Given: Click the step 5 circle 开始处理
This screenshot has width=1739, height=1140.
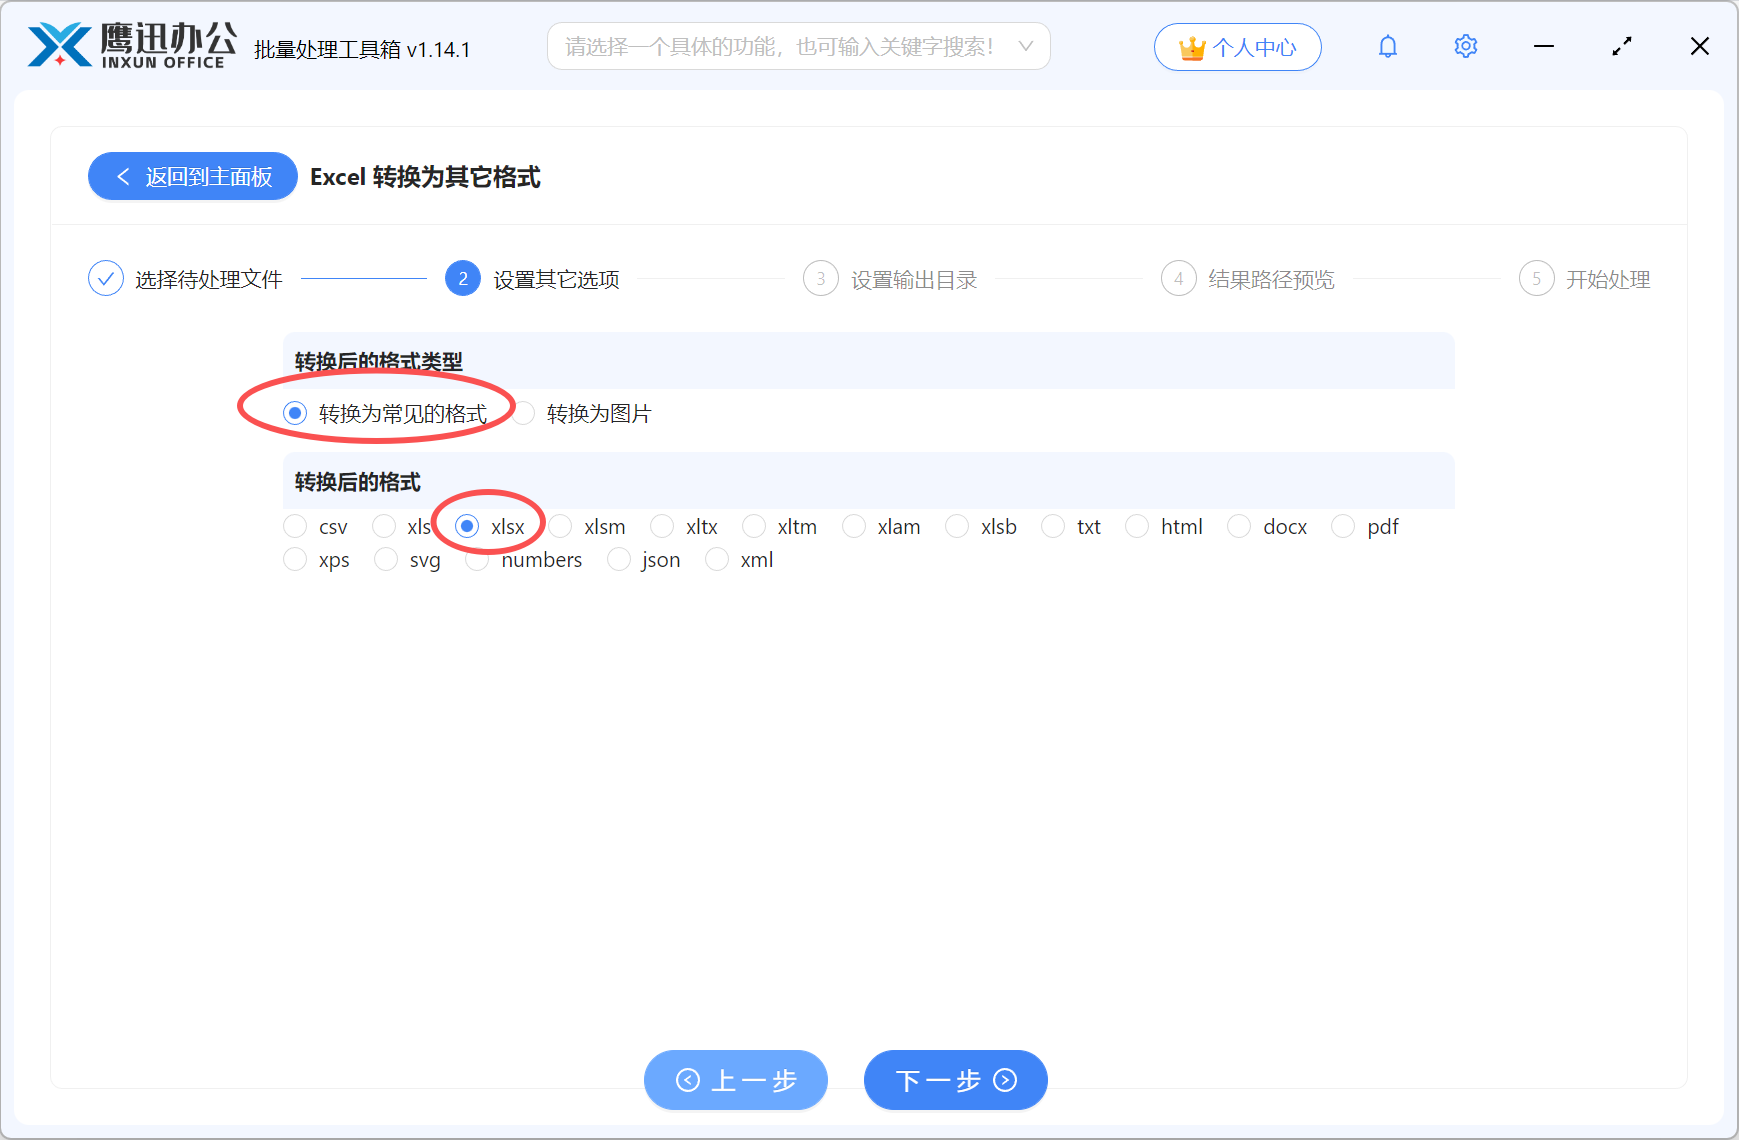Looking at the screenshot, I should click(1537, 278).
